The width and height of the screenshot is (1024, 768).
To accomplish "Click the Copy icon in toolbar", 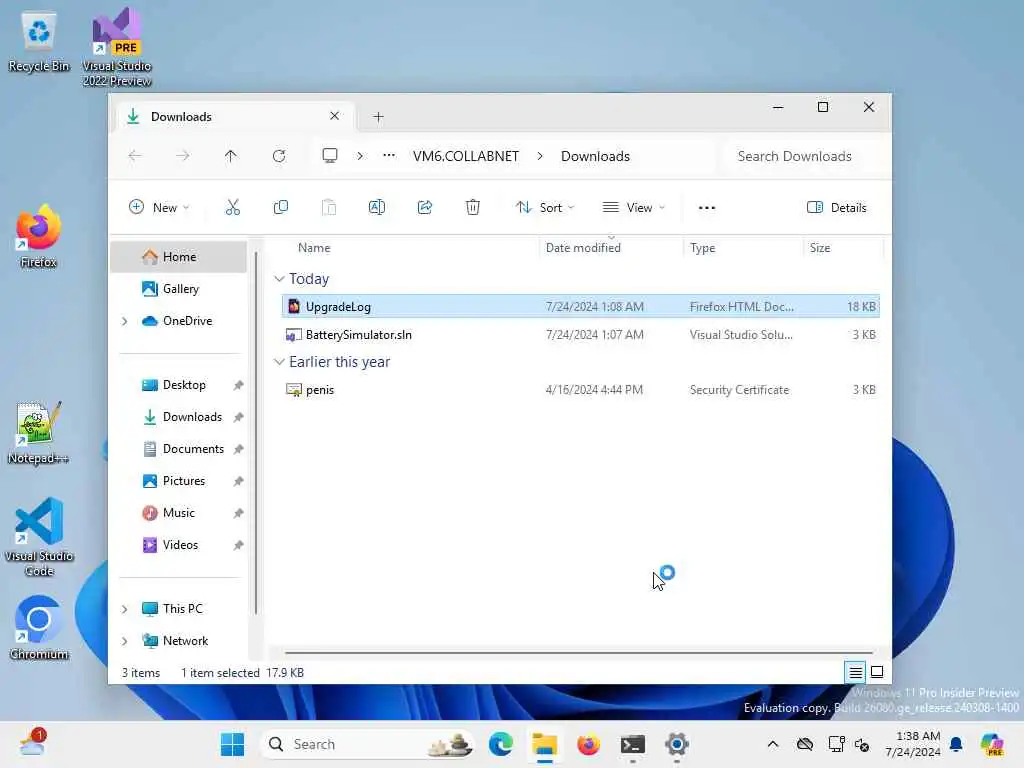I will click(281, 208).
